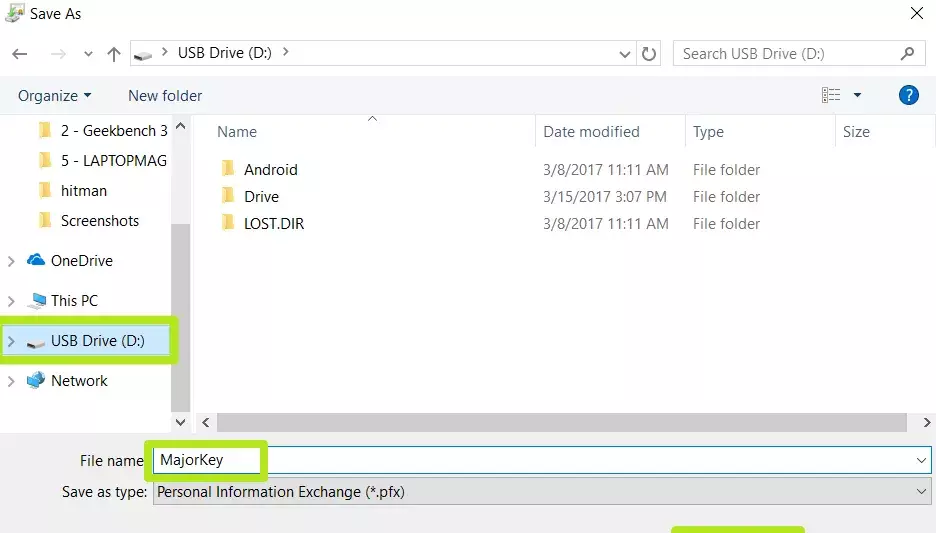Viewport: 936px width, 533px height.
Task: Sort by the Size column header
Action: (856, 131)
